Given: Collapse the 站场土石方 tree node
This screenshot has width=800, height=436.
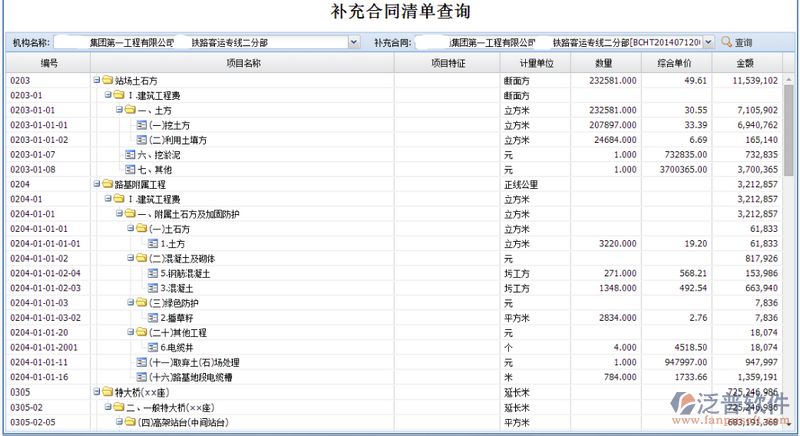Looking at the screenshot, I should pos(96,80).
